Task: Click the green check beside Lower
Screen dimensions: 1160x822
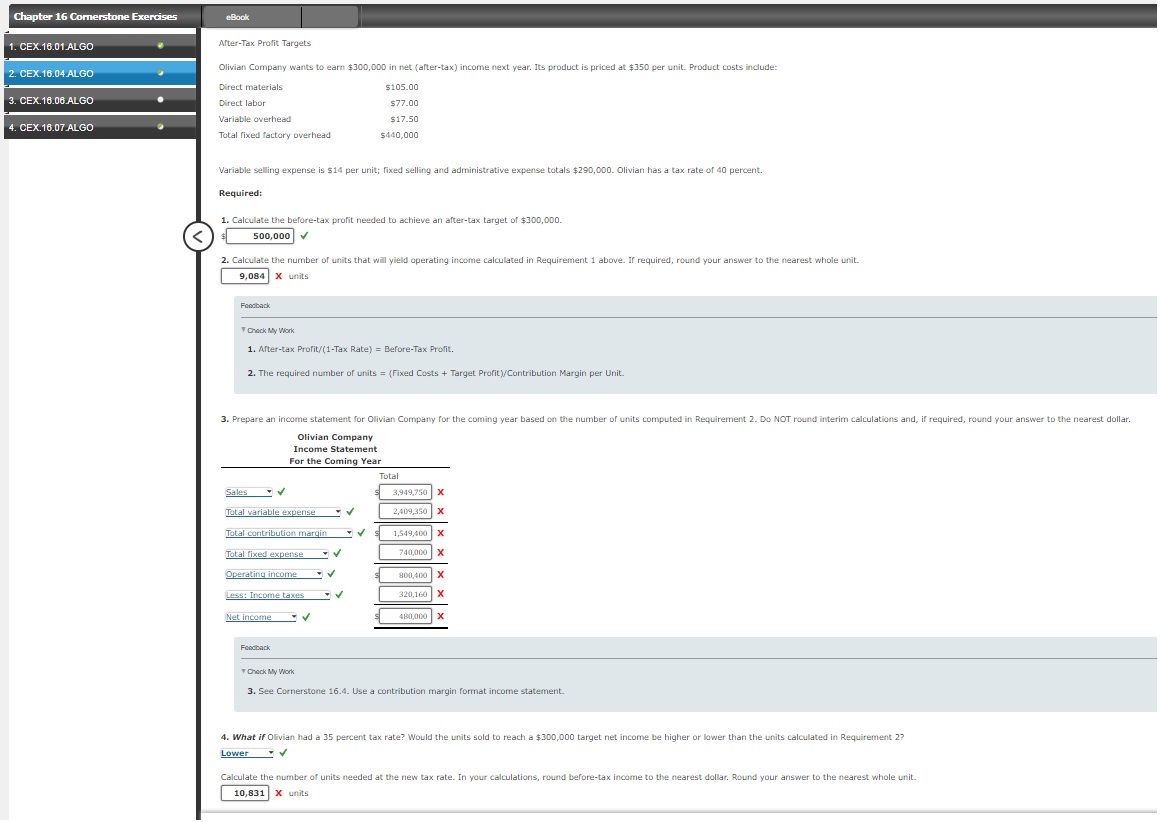Action: [x=283, y=752]
